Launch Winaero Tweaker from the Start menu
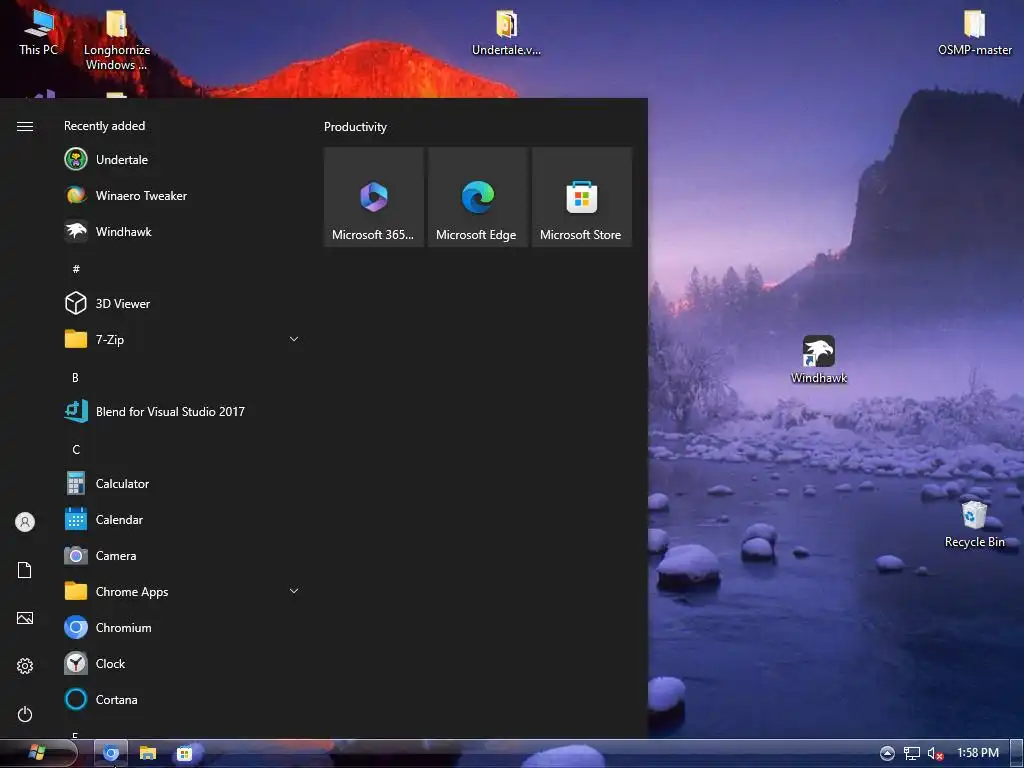Screen dimensions: 1024x768 coord(183,195)
